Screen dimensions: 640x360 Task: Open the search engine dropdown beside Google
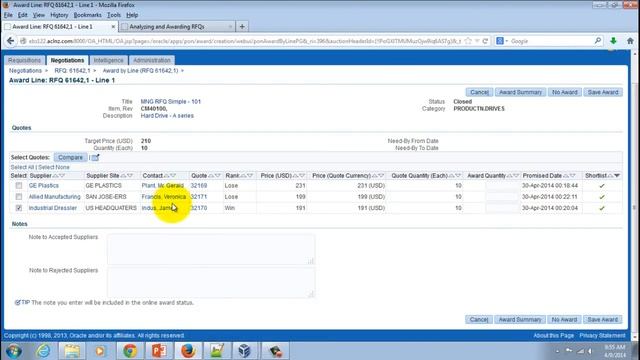(507, 41)
